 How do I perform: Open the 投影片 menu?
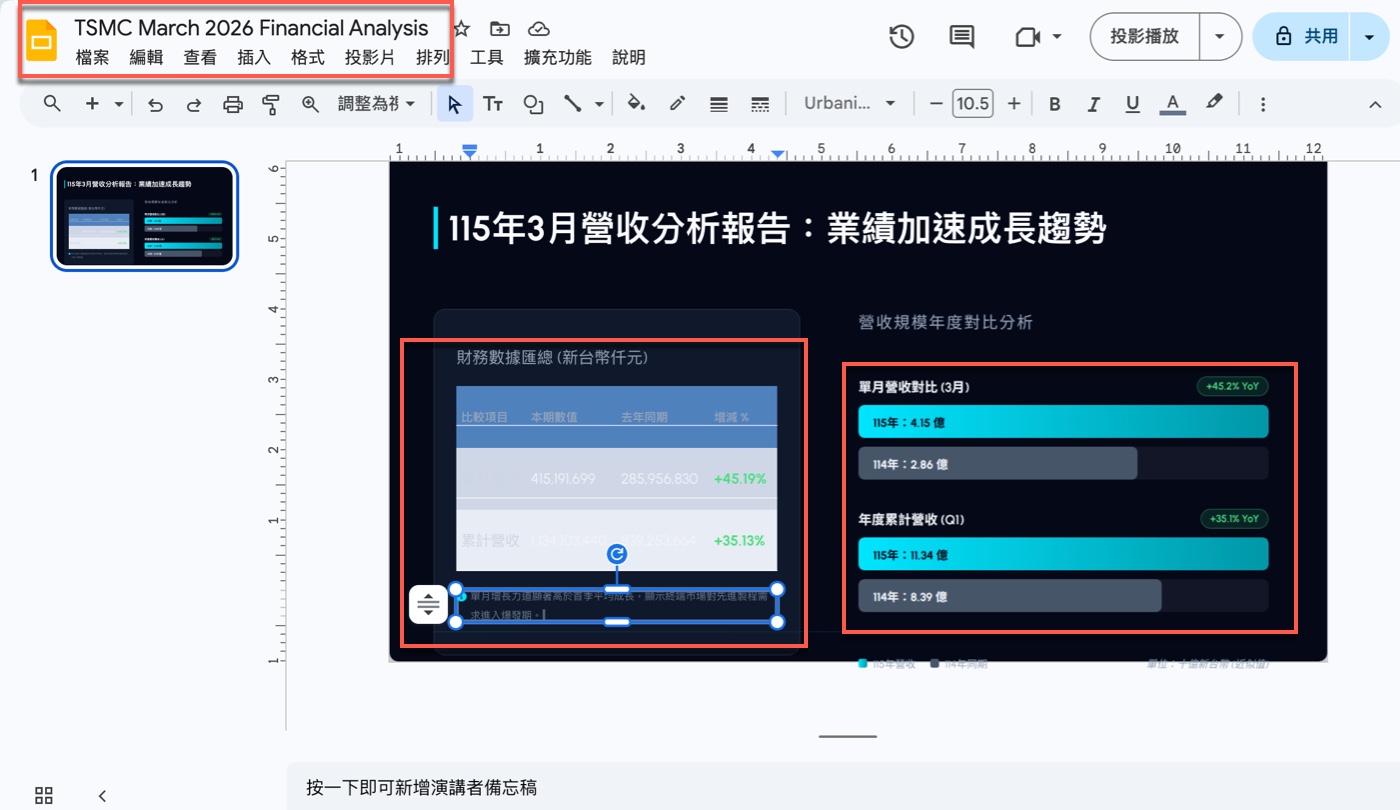tap(370, 58)
